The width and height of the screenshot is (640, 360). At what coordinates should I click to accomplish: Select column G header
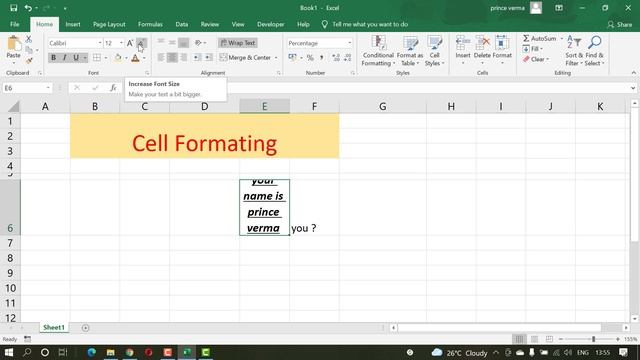click(382, 107)
